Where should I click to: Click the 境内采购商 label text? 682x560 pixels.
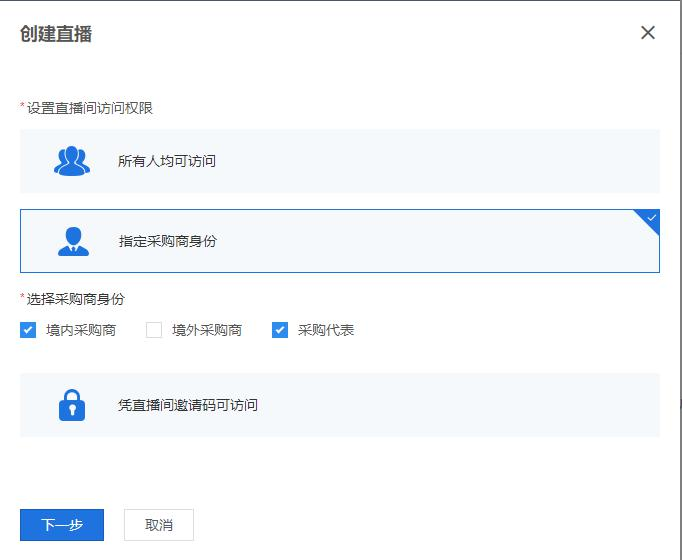pos(80,330)
